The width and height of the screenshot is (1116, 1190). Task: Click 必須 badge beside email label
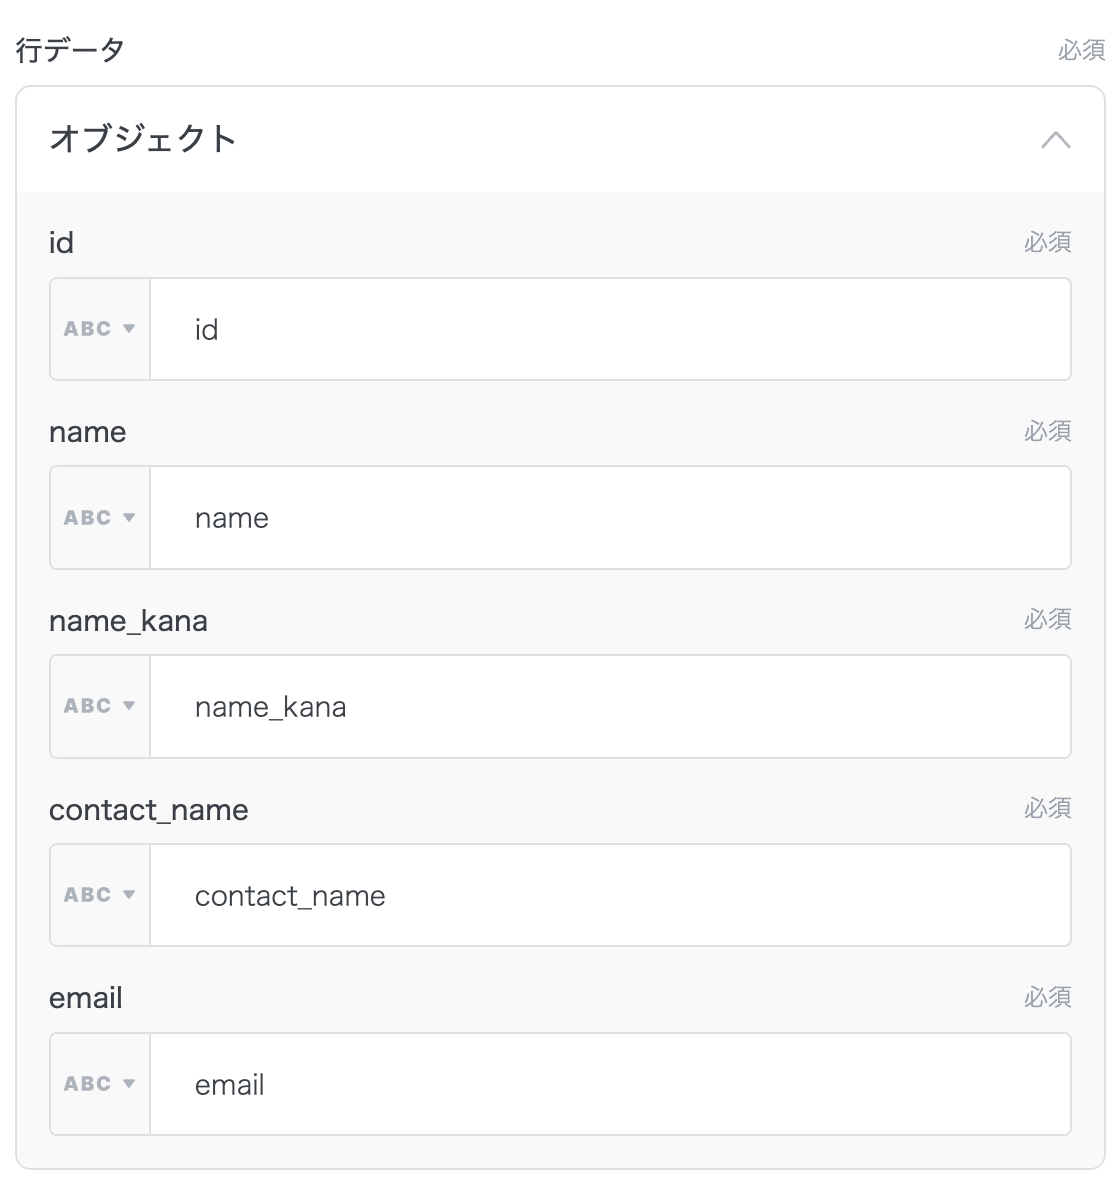1047,997
